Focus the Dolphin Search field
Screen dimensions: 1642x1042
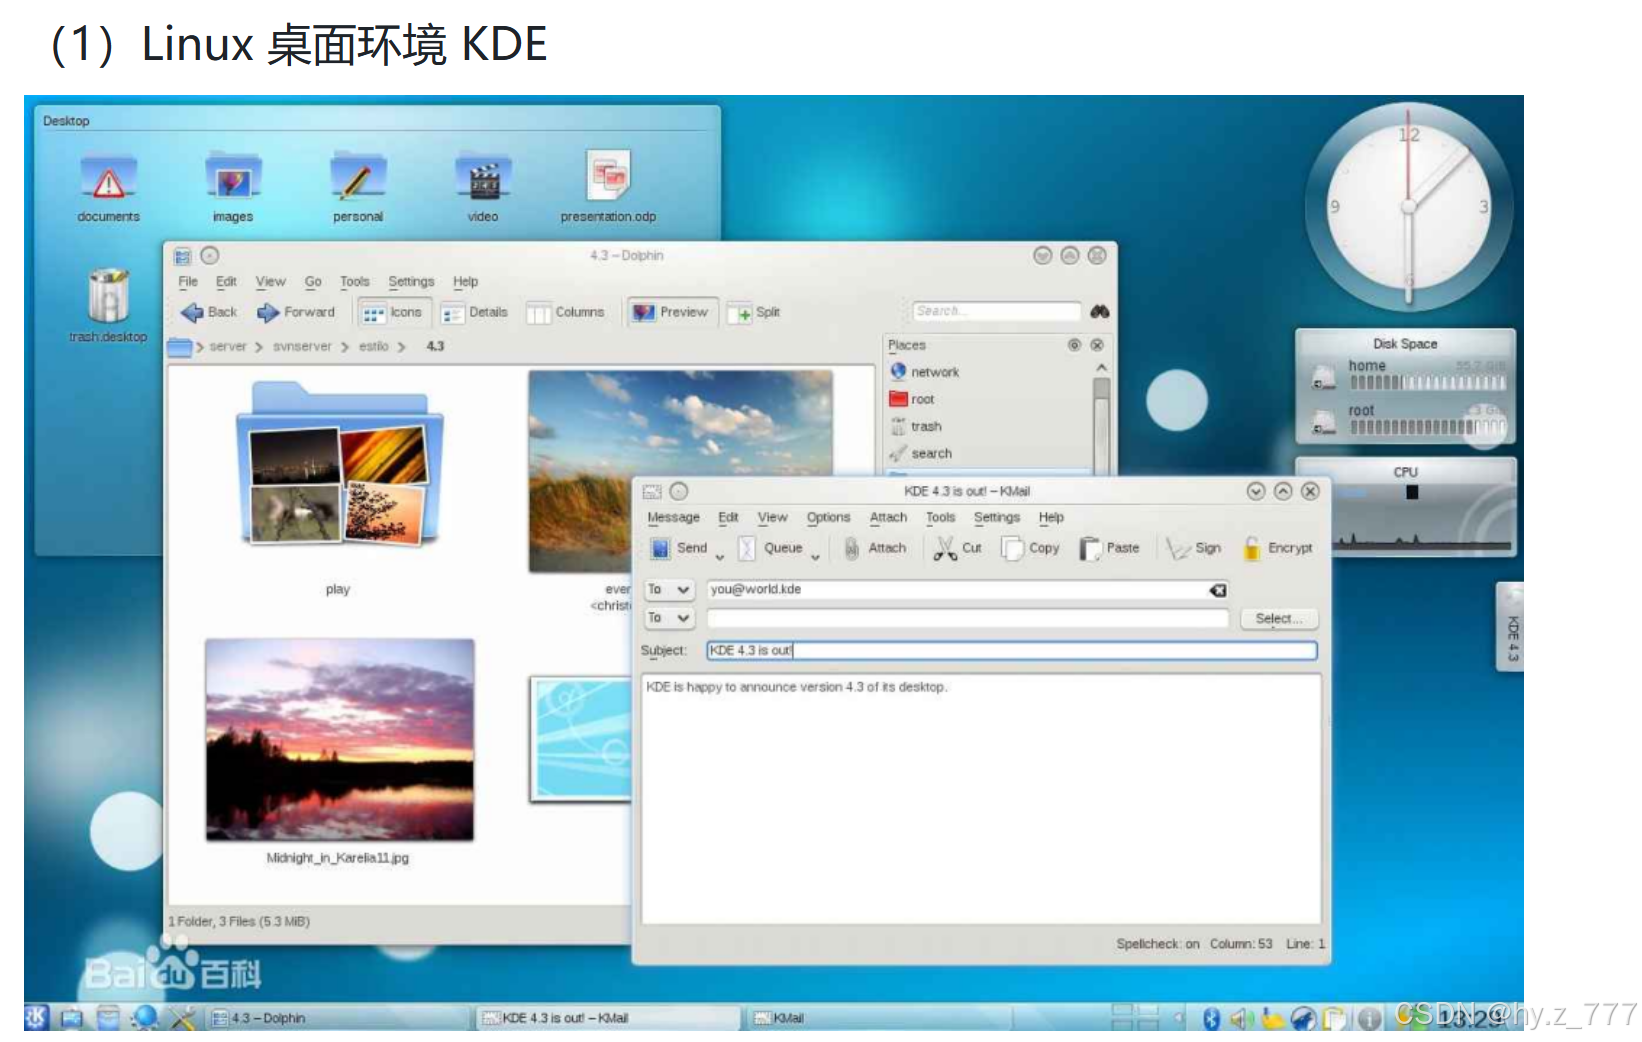996,312
